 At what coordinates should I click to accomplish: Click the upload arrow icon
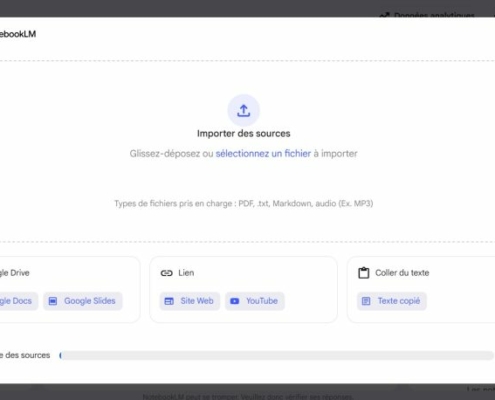point(244,111)
